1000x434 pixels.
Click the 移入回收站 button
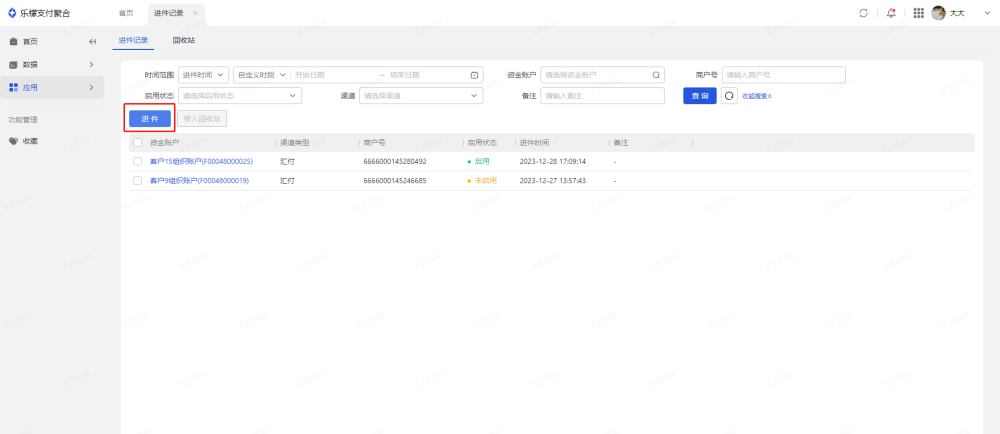pos(202,119)
